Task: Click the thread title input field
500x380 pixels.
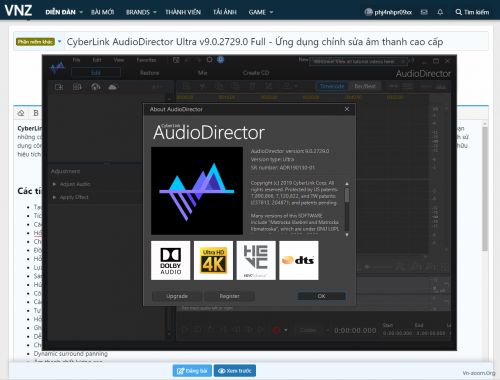Action: [276, 42]
